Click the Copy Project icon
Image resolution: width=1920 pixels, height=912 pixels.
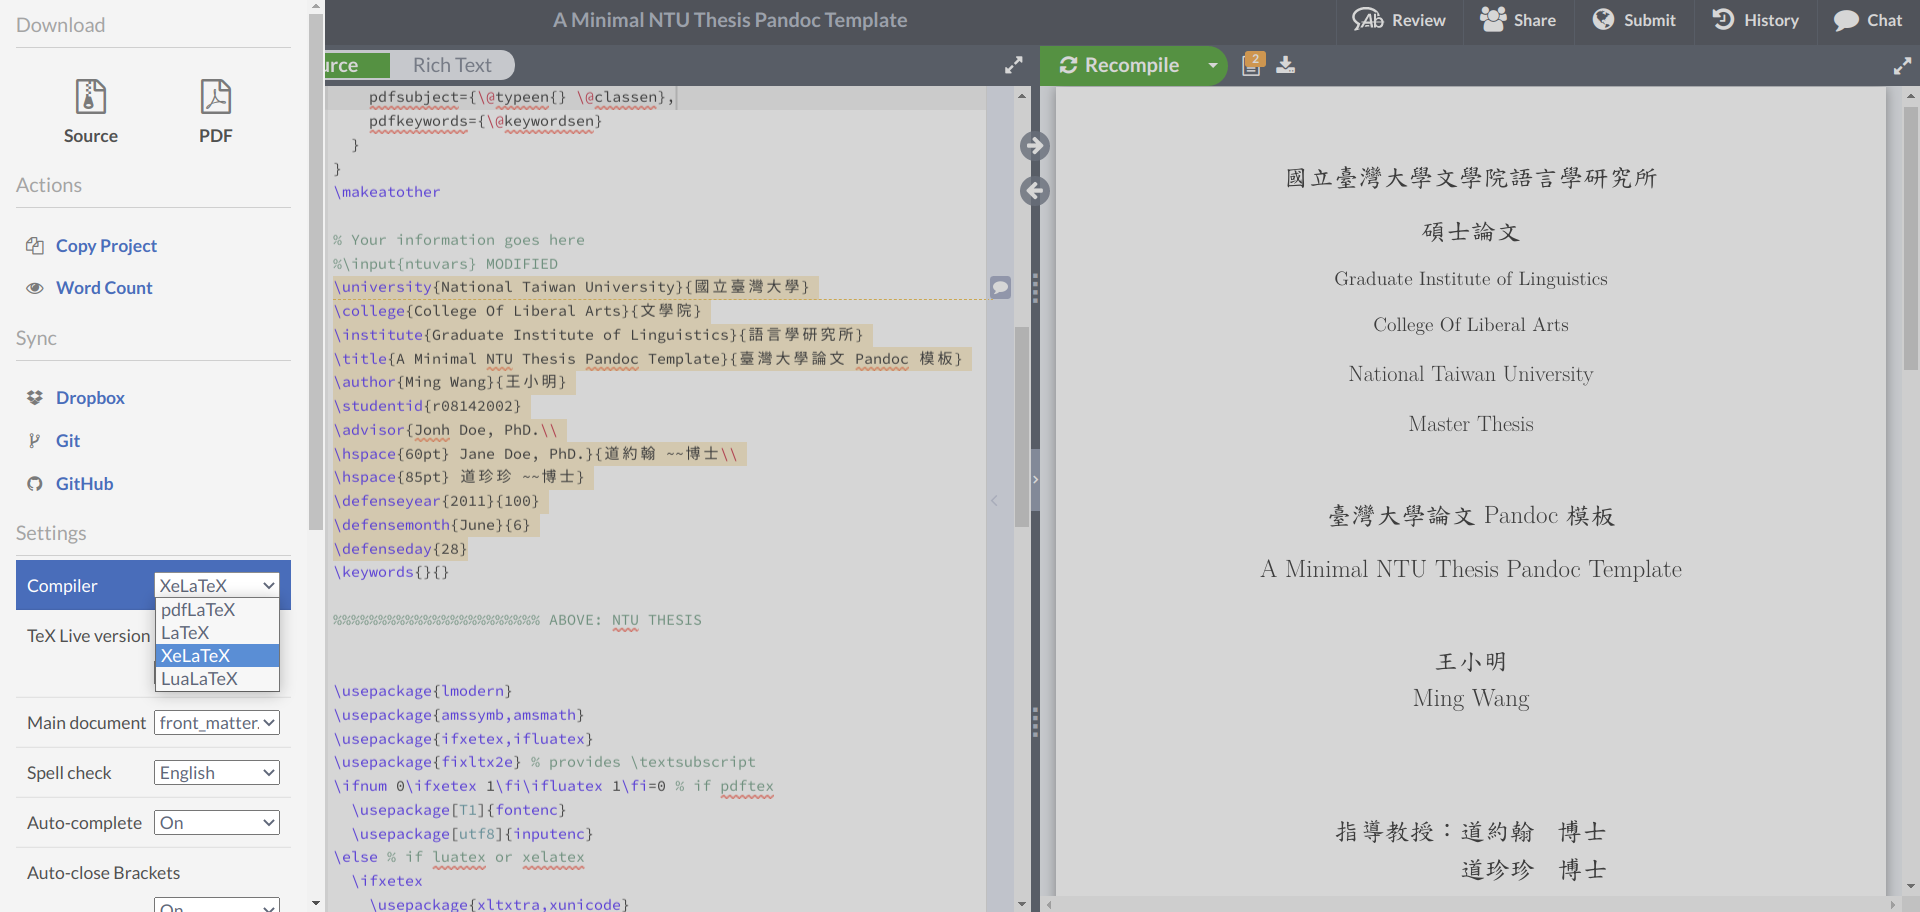click(x=35, y=246)
